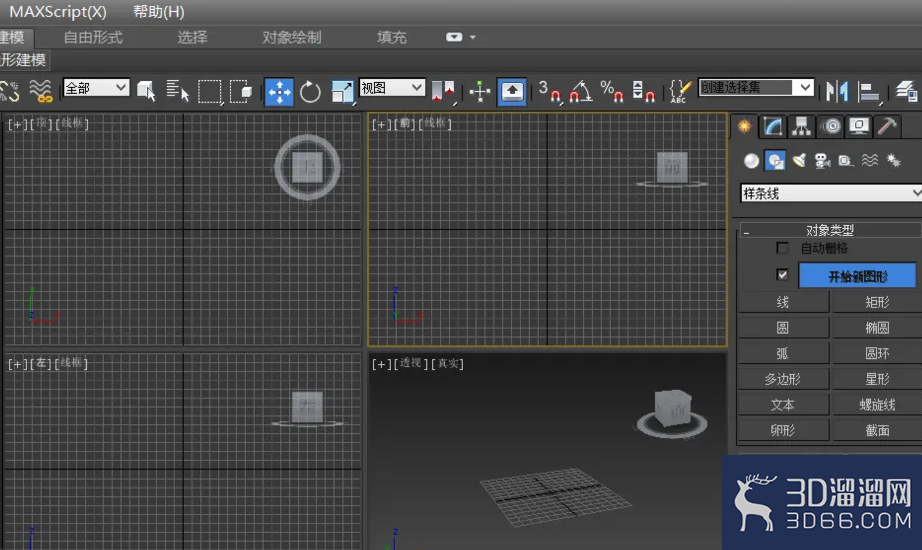Switch to the Hierarchy command panel tab

(x=801, y=126)
